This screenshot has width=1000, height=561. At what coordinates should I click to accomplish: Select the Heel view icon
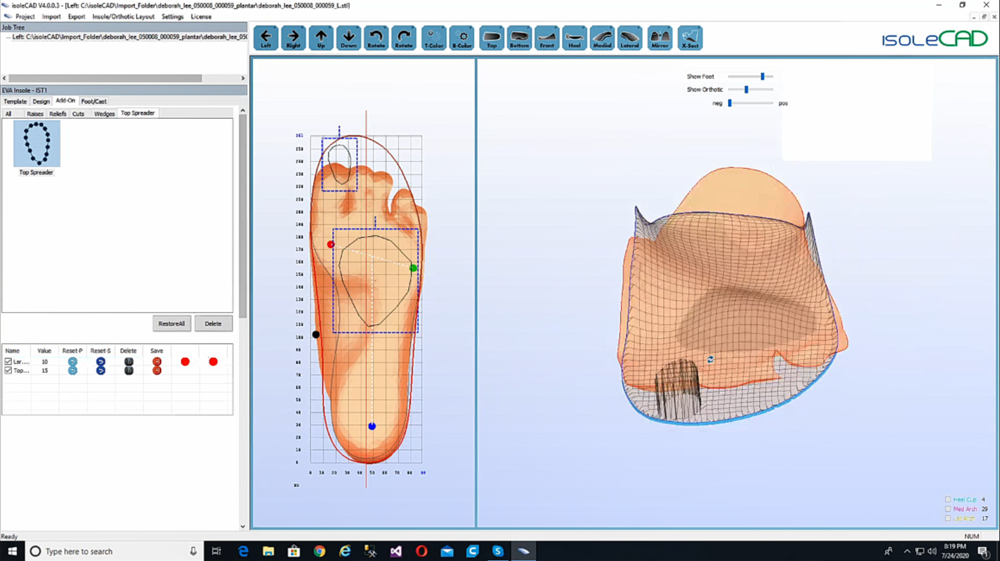[574, 38]
